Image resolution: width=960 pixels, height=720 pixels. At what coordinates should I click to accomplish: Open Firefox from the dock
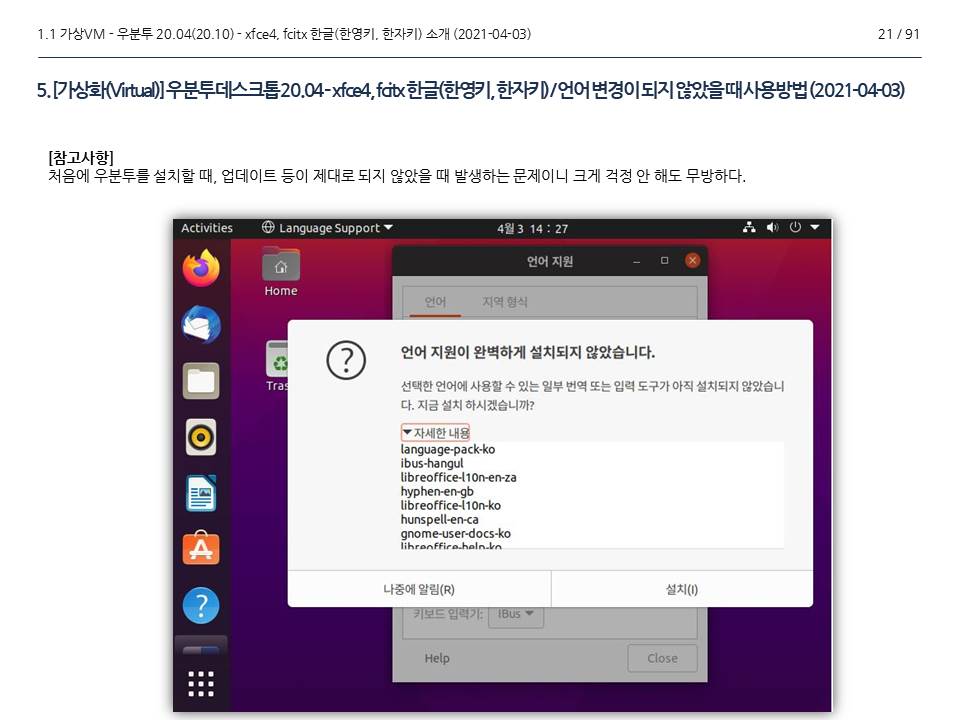[201, 268]
